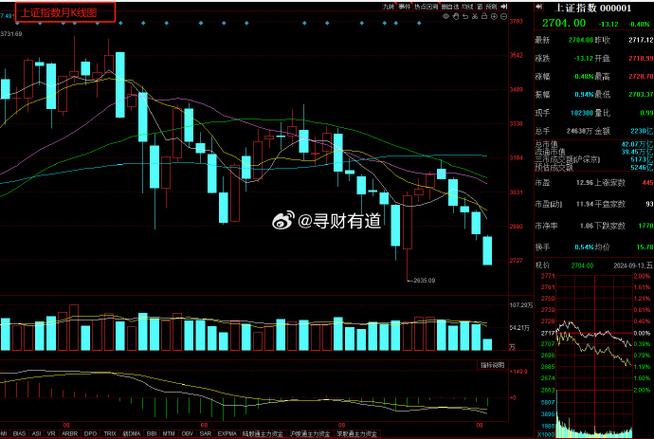Click the -13.12 change value beside 涨跌
This screenshot has height=439, width=654.
tap(583, 58)
